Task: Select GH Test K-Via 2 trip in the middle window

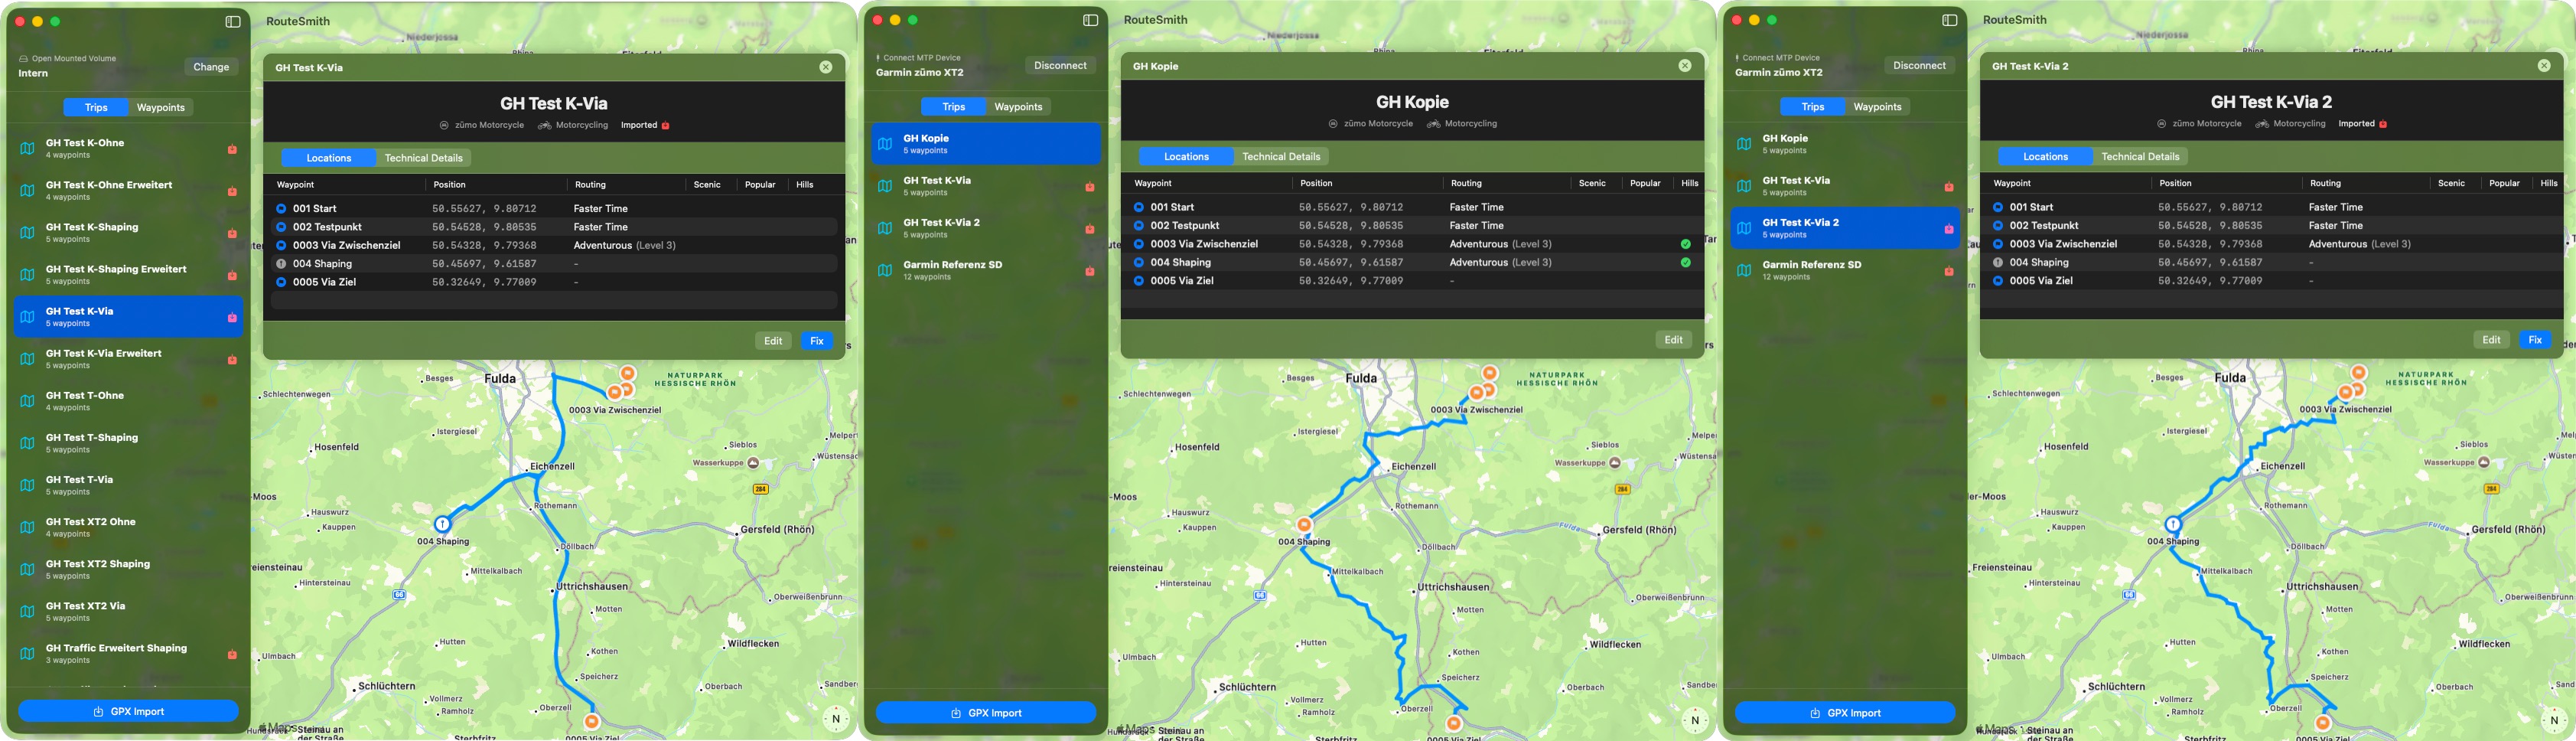Action: click(x=986, y=228)
